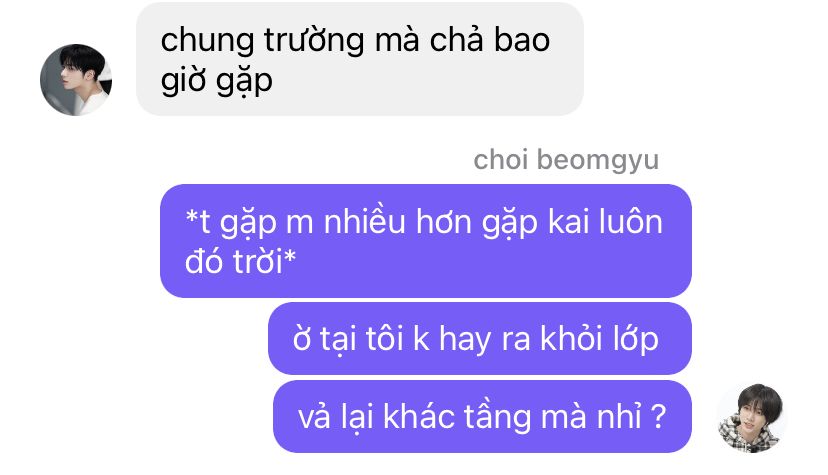Screen dimensions: 828x475
Task: Click "giờ gặp" on the gray bubble's second line
Action: [217, 82]
